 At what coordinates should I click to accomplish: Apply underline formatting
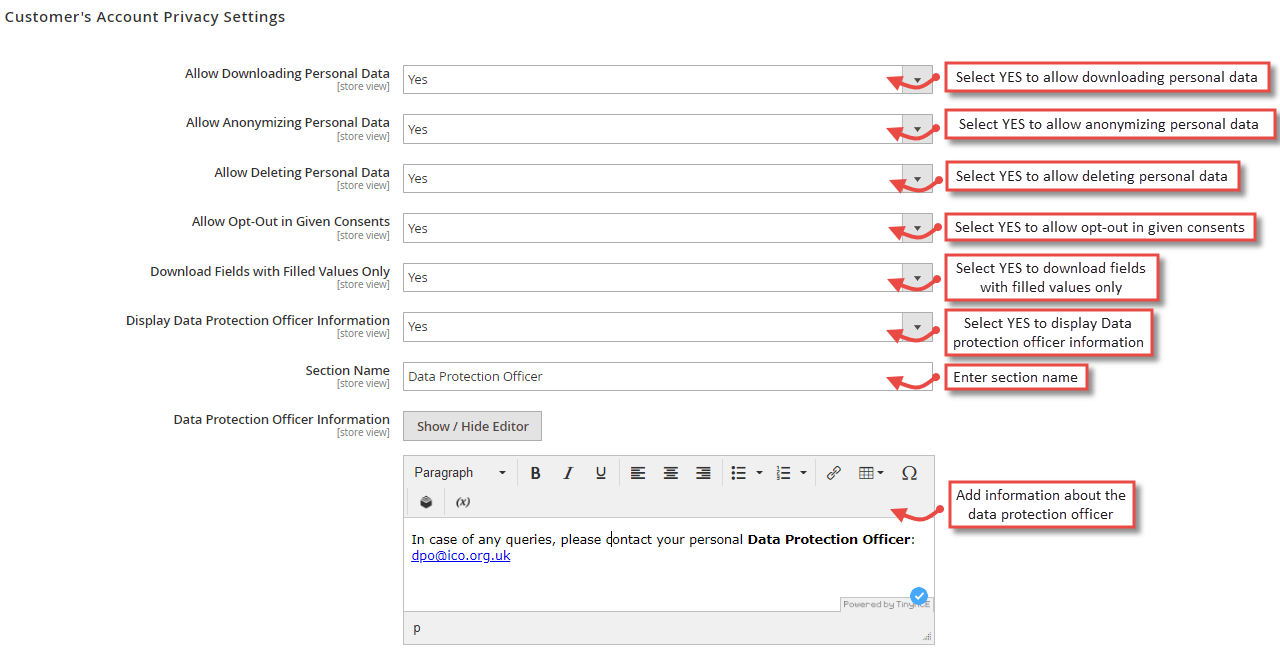[x=601, y=472]
